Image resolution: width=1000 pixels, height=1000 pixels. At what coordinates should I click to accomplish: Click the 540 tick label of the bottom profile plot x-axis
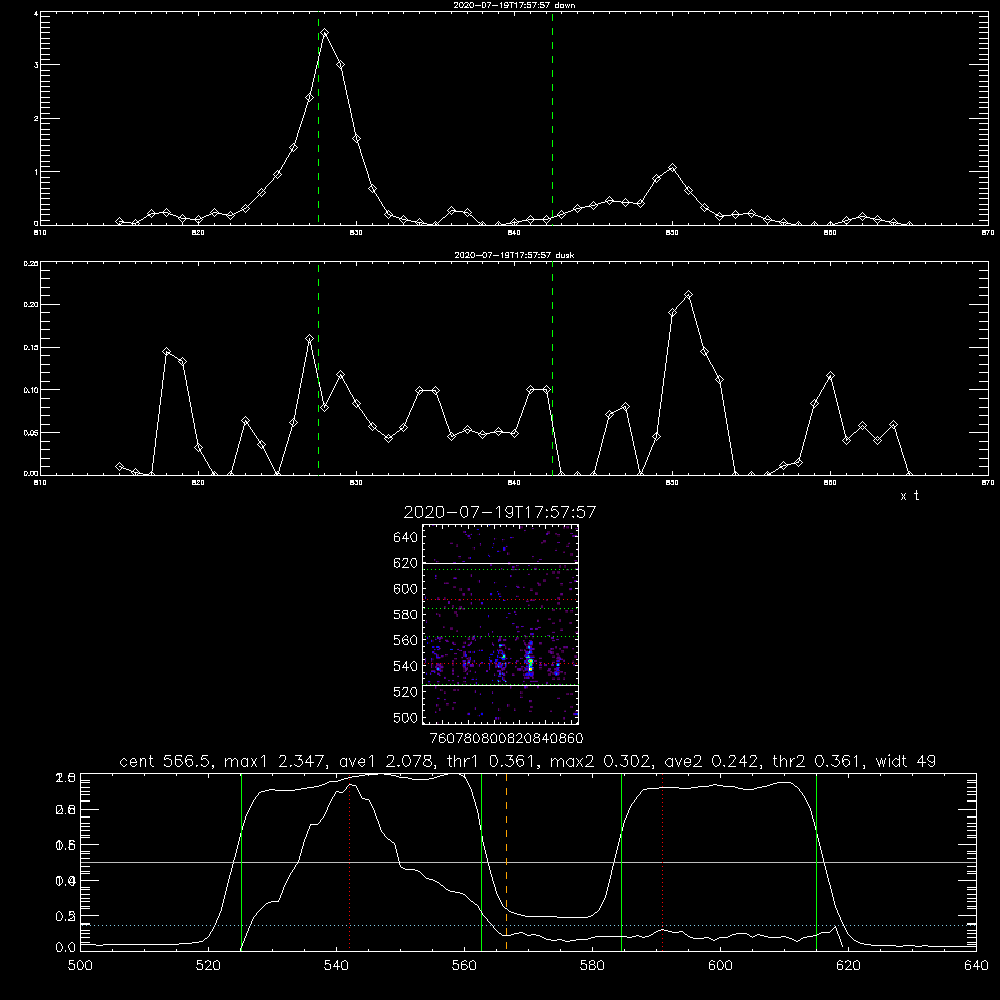point(336,966)
